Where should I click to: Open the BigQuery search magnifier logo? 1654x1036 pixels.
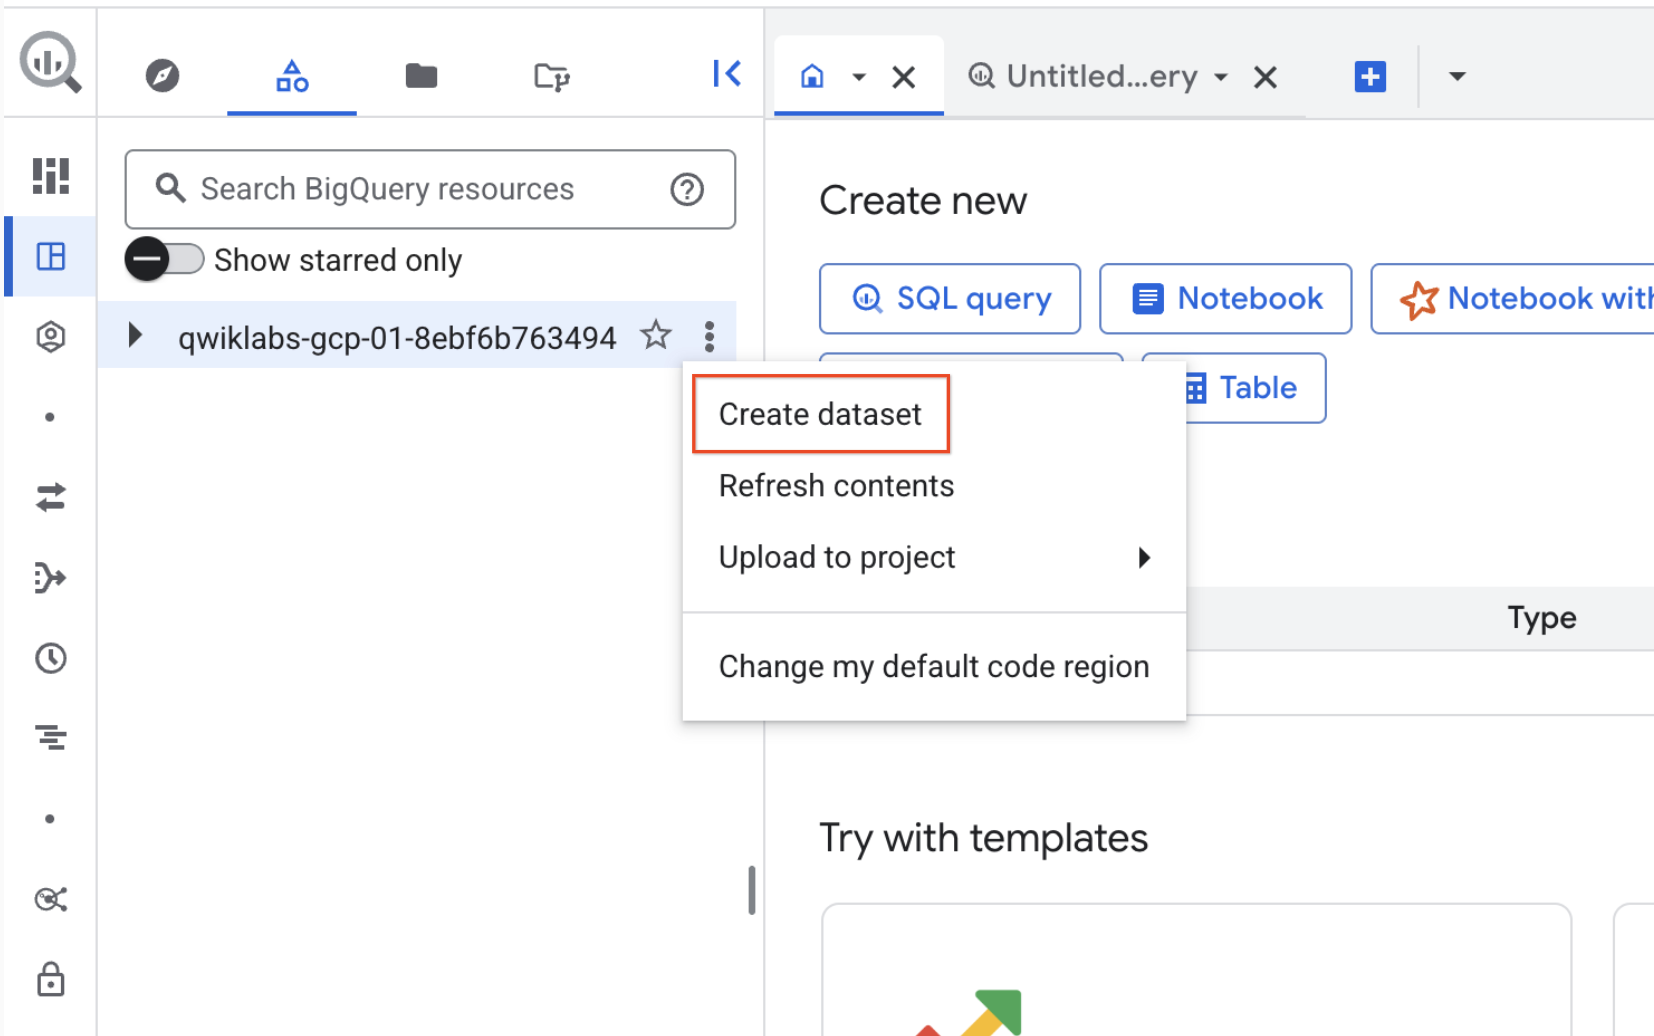[49, 60]
